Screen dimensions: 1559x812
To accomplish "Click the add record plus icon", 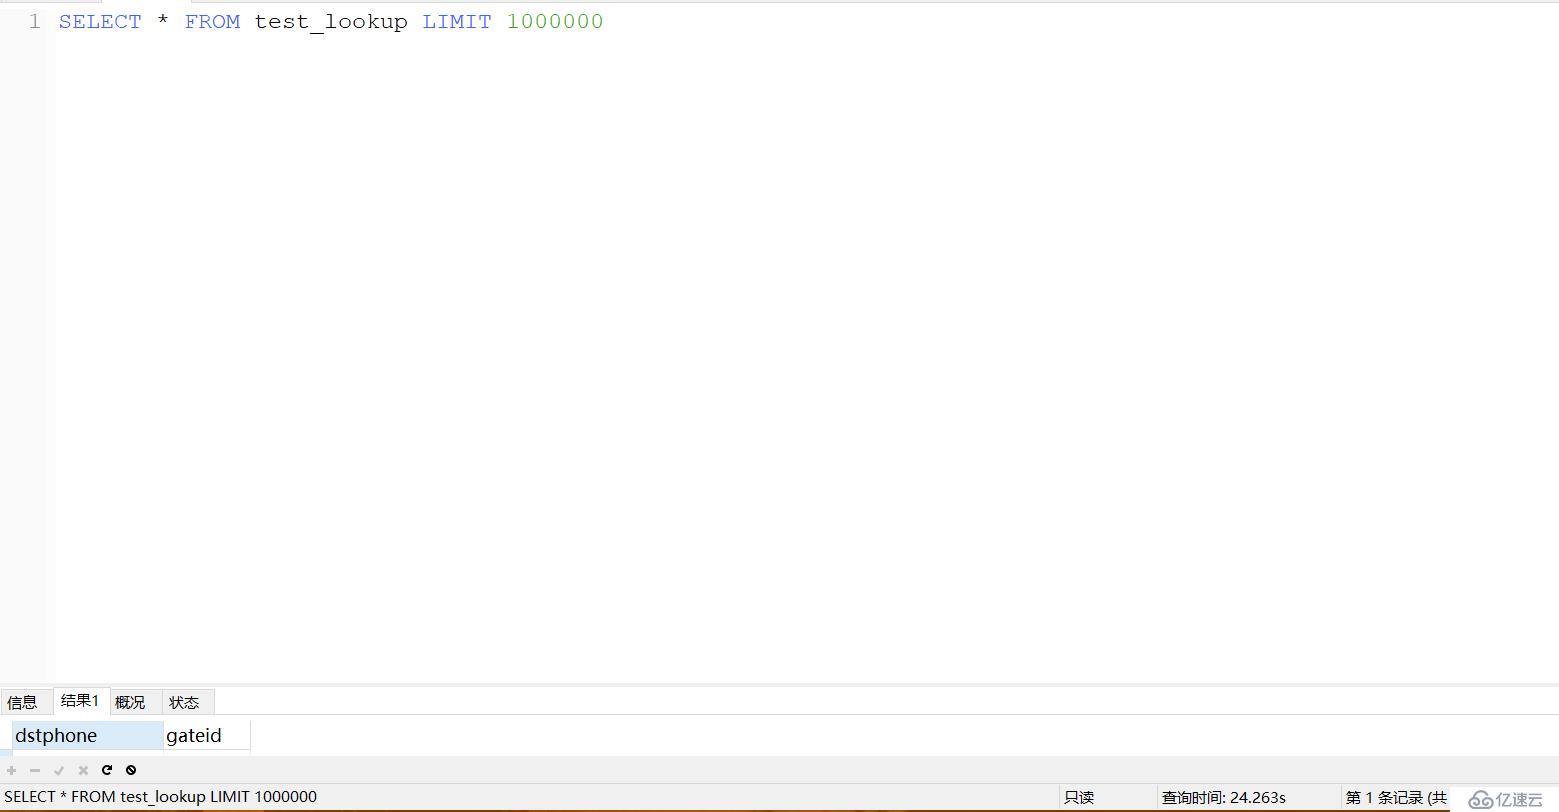I will (x=12, y=770).
